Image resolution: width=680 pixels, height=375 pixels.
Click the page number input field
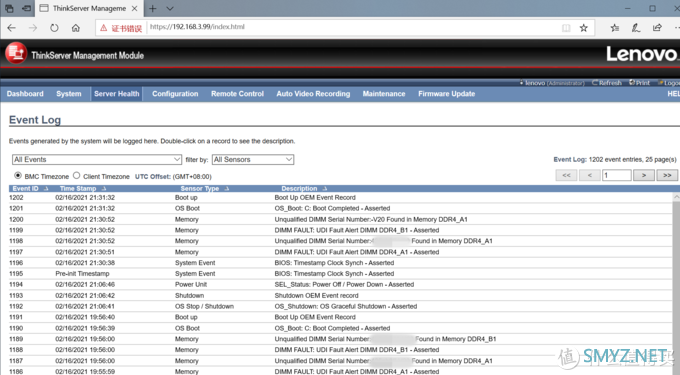(x=617, y=175)
